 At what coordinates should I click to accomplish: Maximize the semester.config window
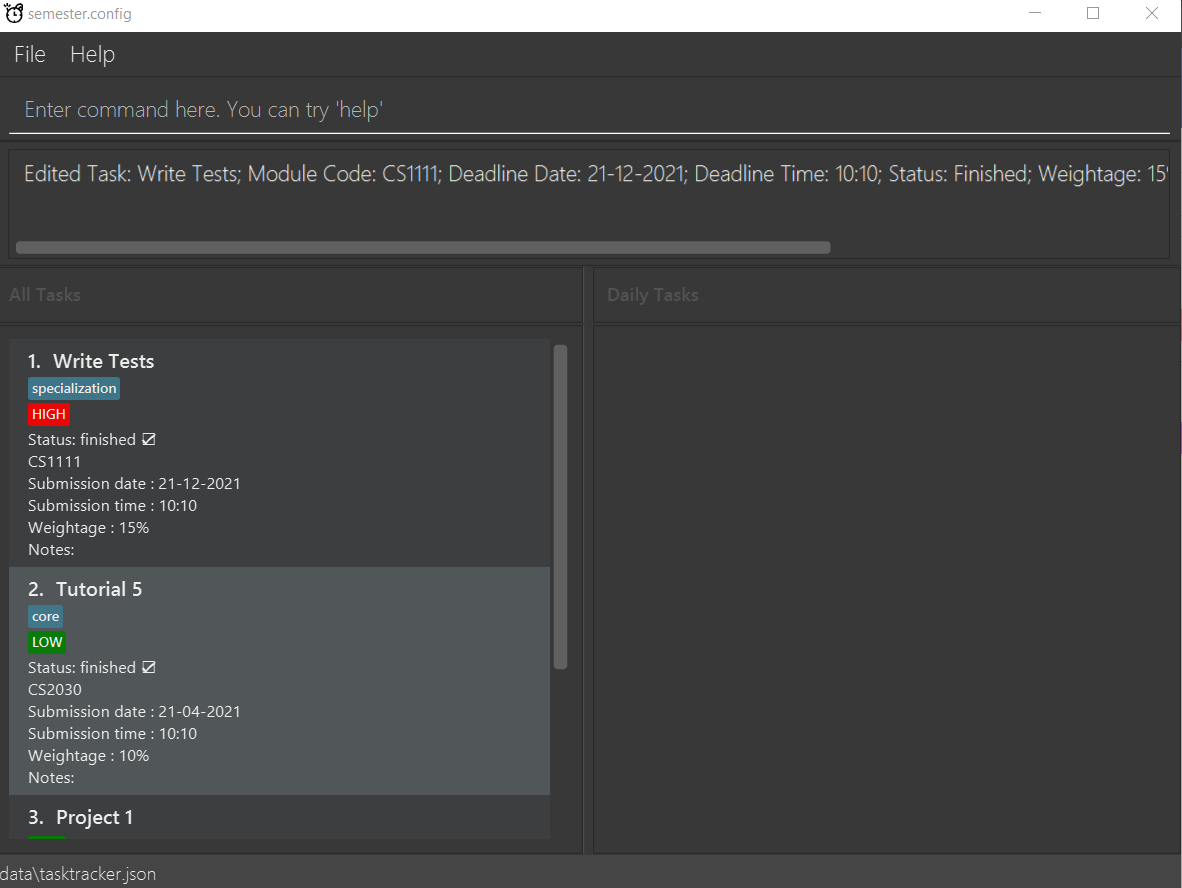pos(1093,14)
